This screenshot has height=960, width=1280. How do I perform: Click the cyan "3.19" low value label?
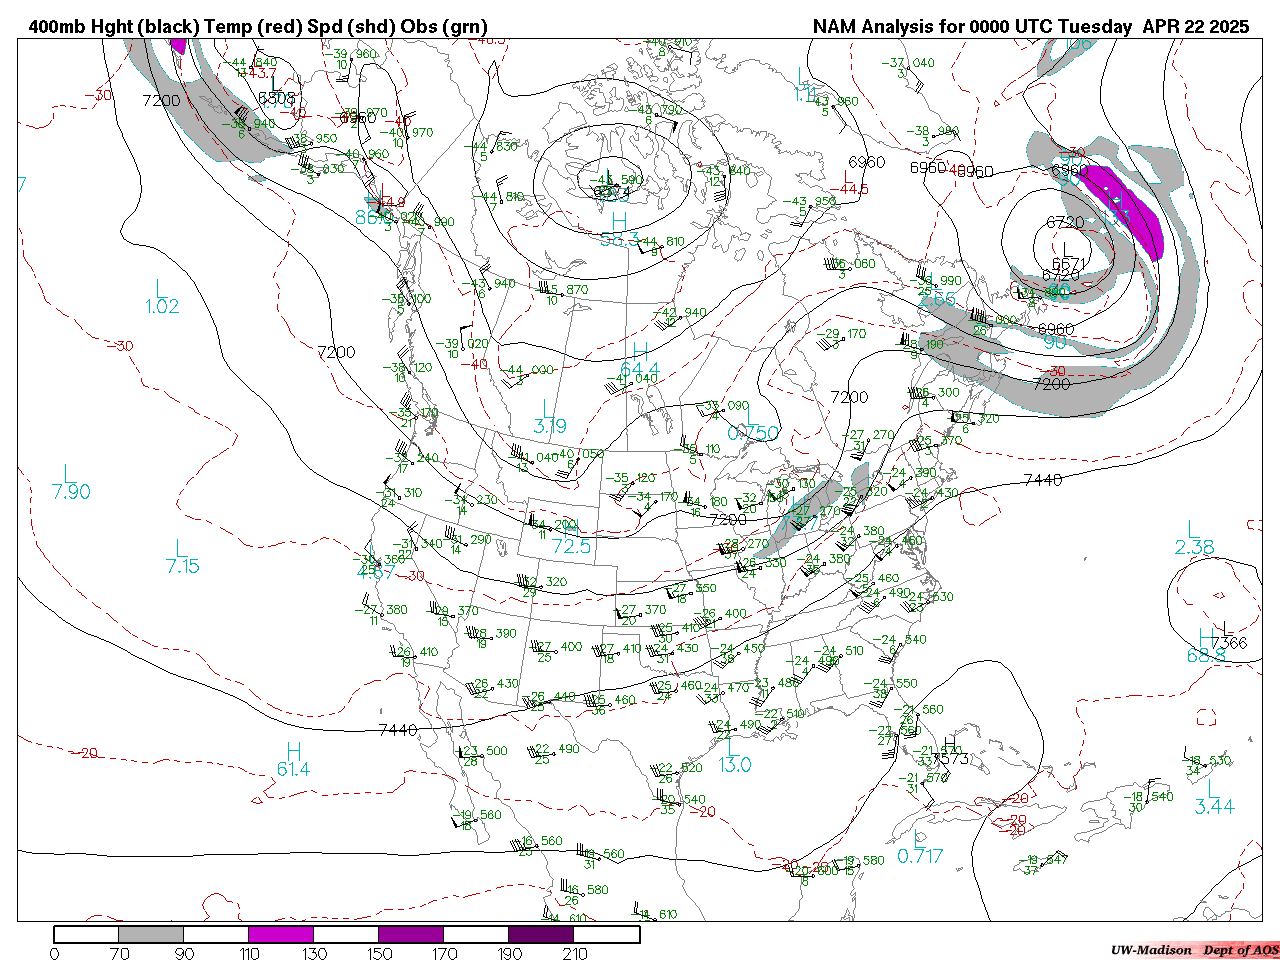[x=550, y=426]
